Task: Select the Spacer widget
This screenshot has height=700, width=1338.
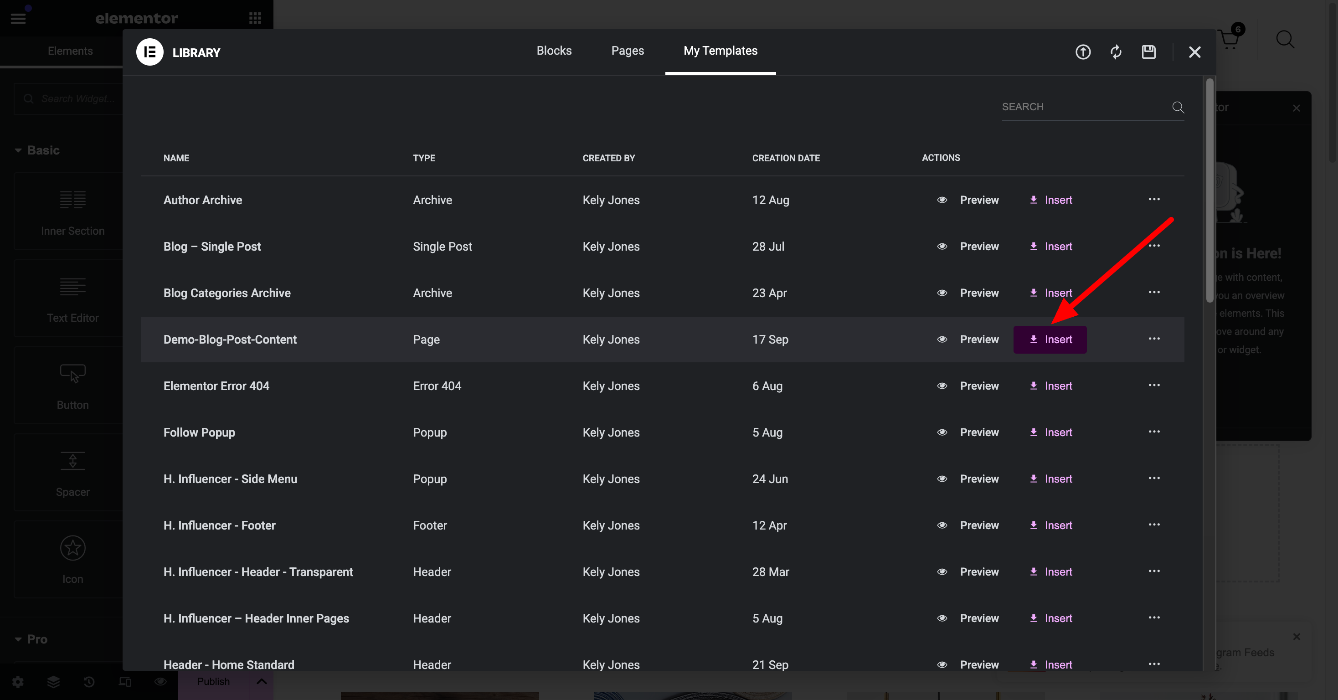Action: pyautogui.click(x=73, y=473)
